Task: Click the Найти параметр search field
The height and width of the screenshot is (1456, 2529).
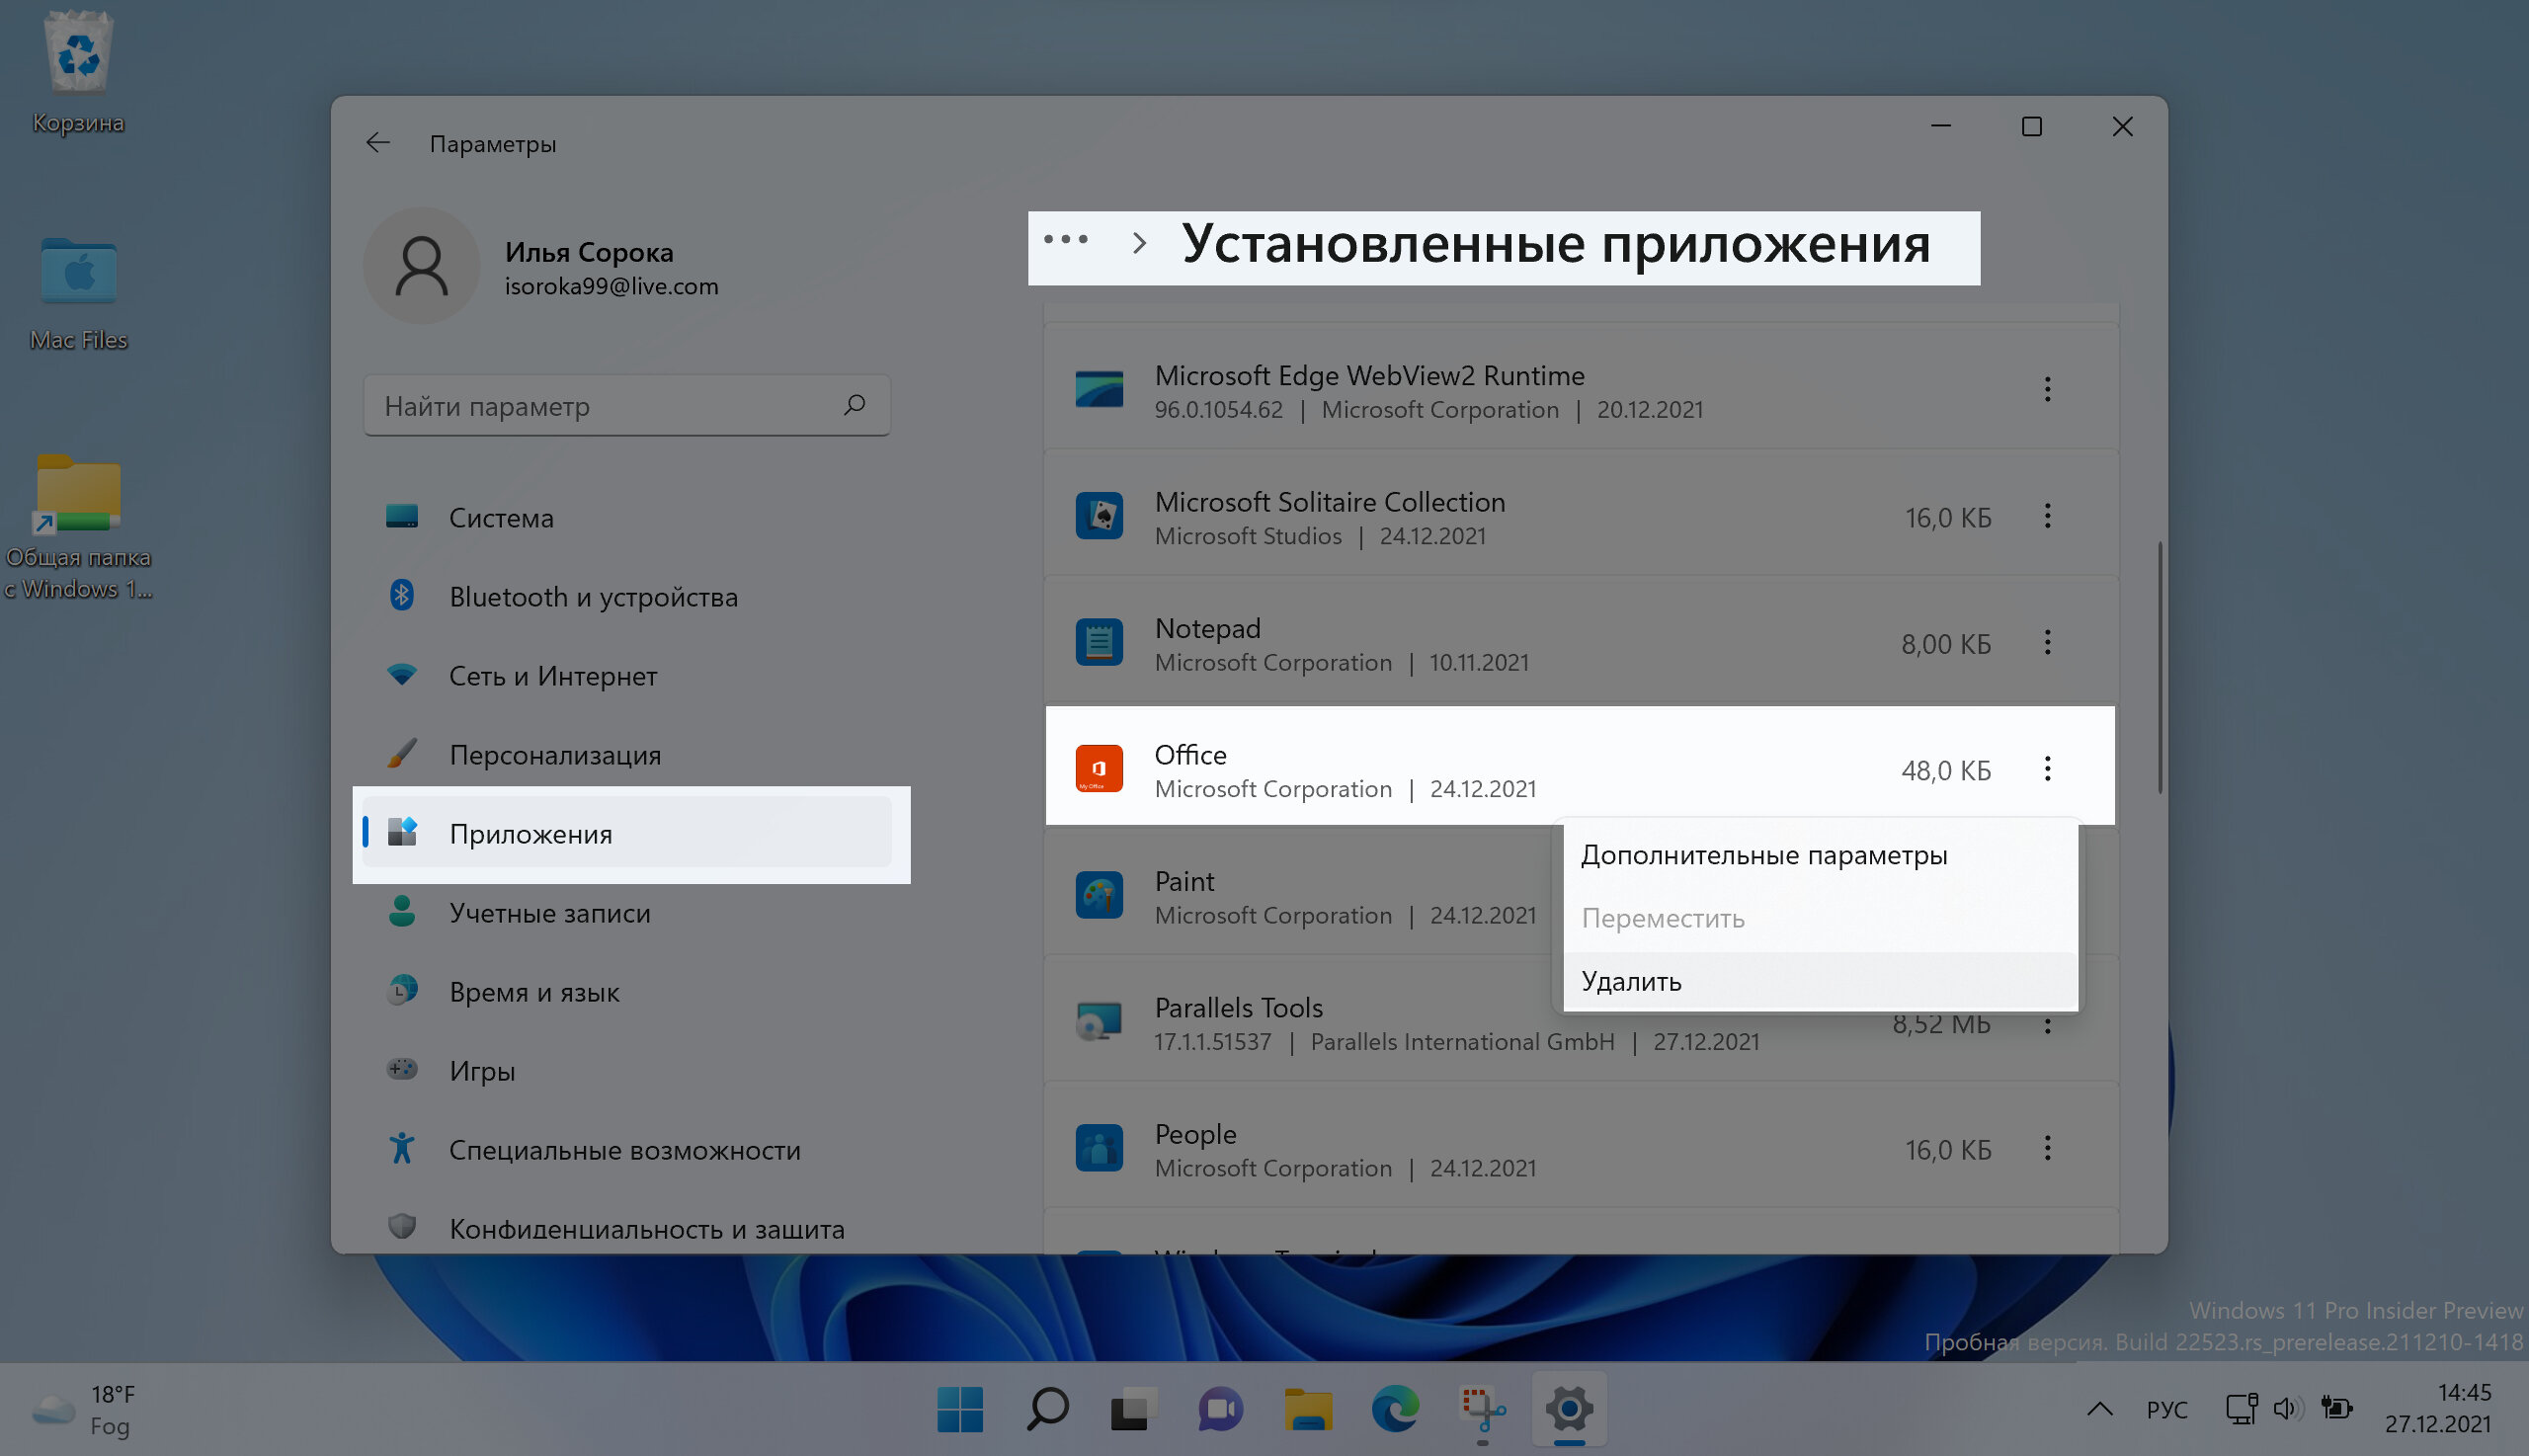Action: click(627, 405)
